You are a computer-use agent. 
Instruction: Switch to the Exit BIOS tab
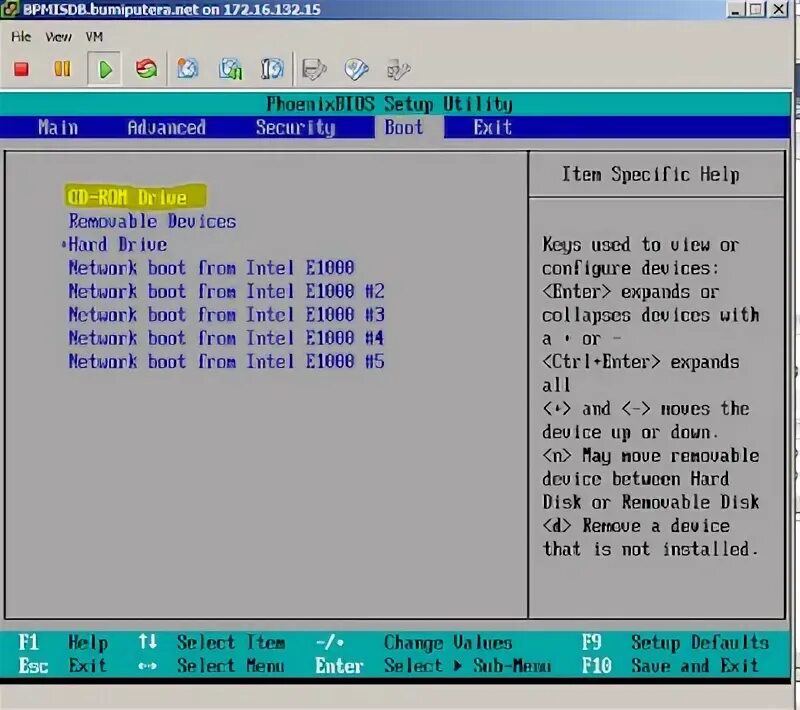492,128
